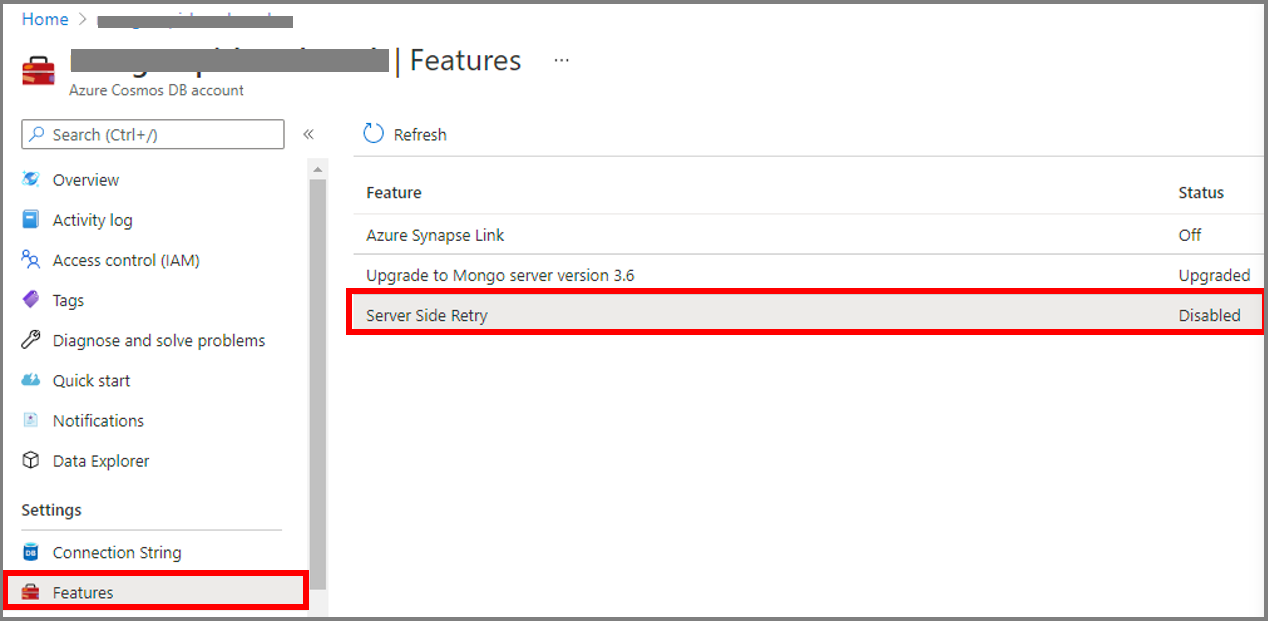The height and width of the screenshot is (621, 1268).
Task: Click the Search (Ctrl+/) input field
Action: tap(153, 134)
